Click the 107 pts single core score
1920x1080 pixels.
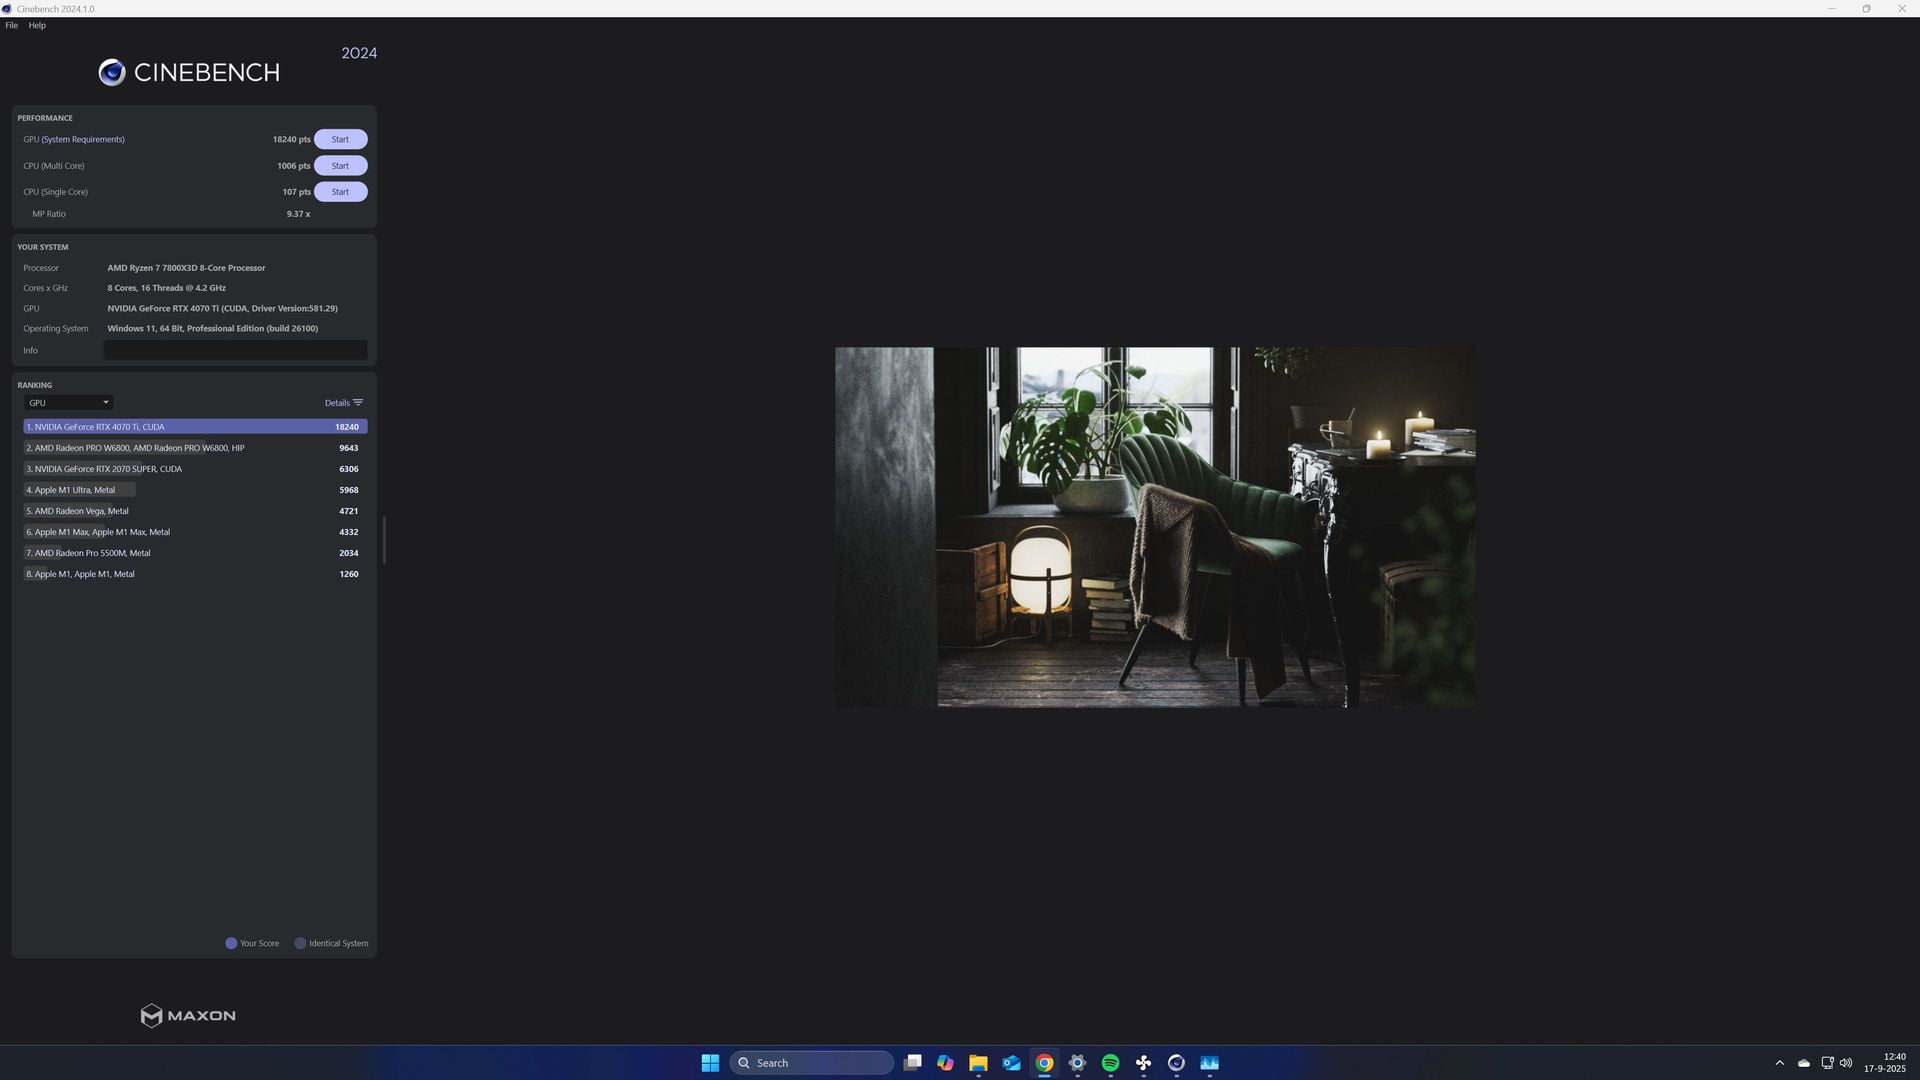pos(296,192)
